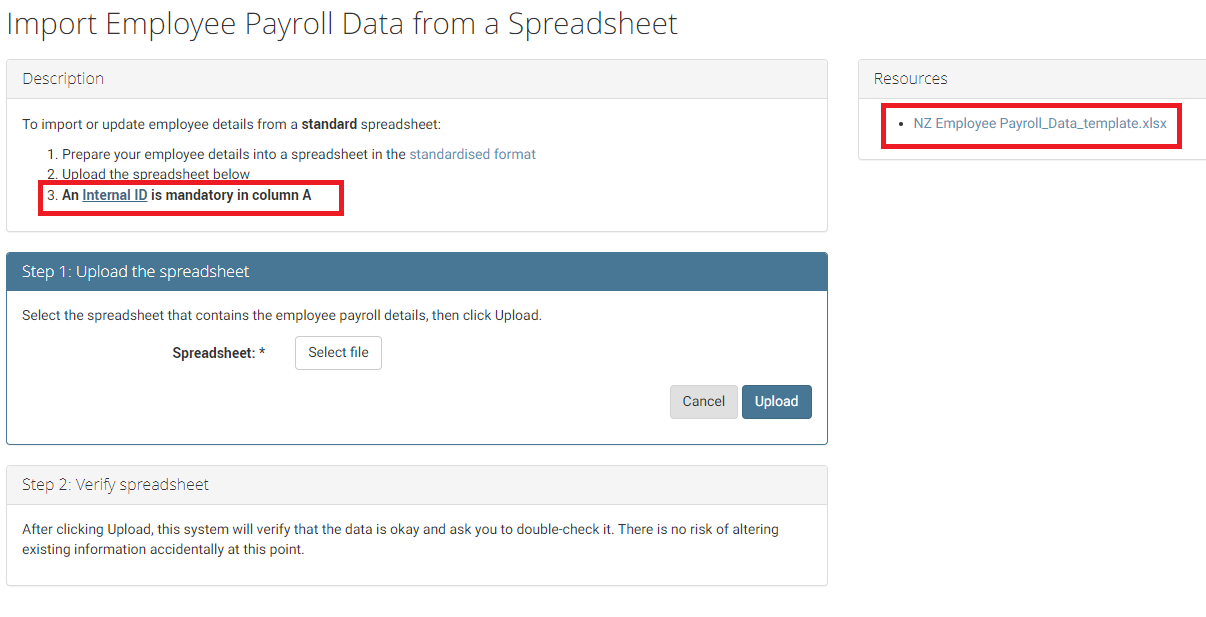Click the Upload the spreadsheet below instruction
Screen dimensions: 1206x617
(156, 175)
